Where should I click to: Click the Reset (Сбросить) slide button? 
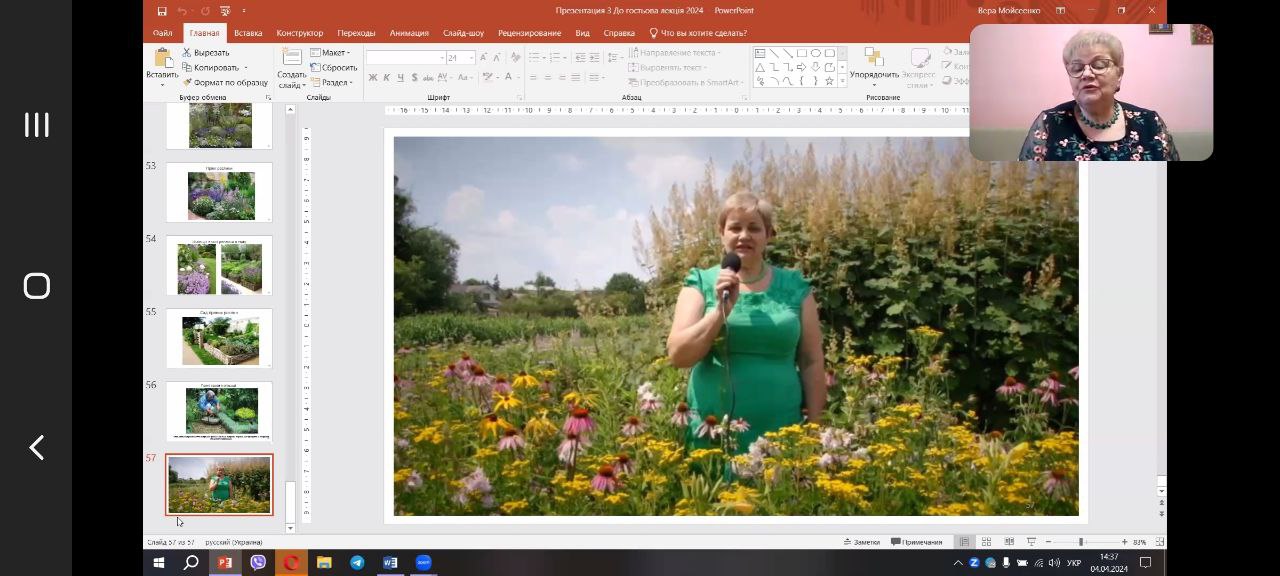click(334, 68)
